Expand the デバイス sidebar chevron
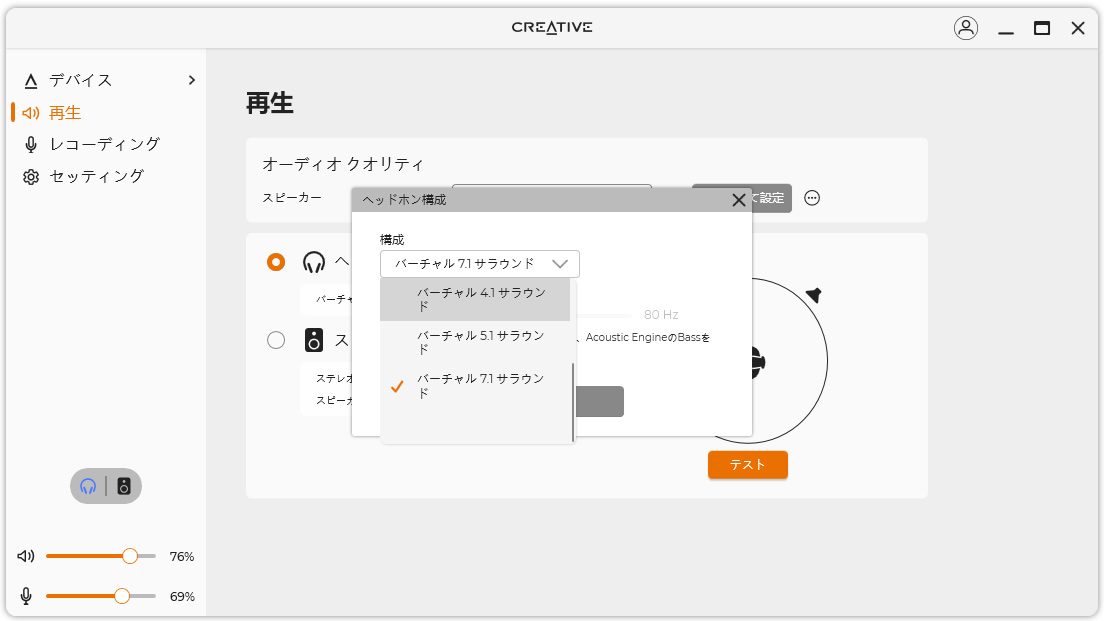 pyautogui.click(x=192, y=80)
